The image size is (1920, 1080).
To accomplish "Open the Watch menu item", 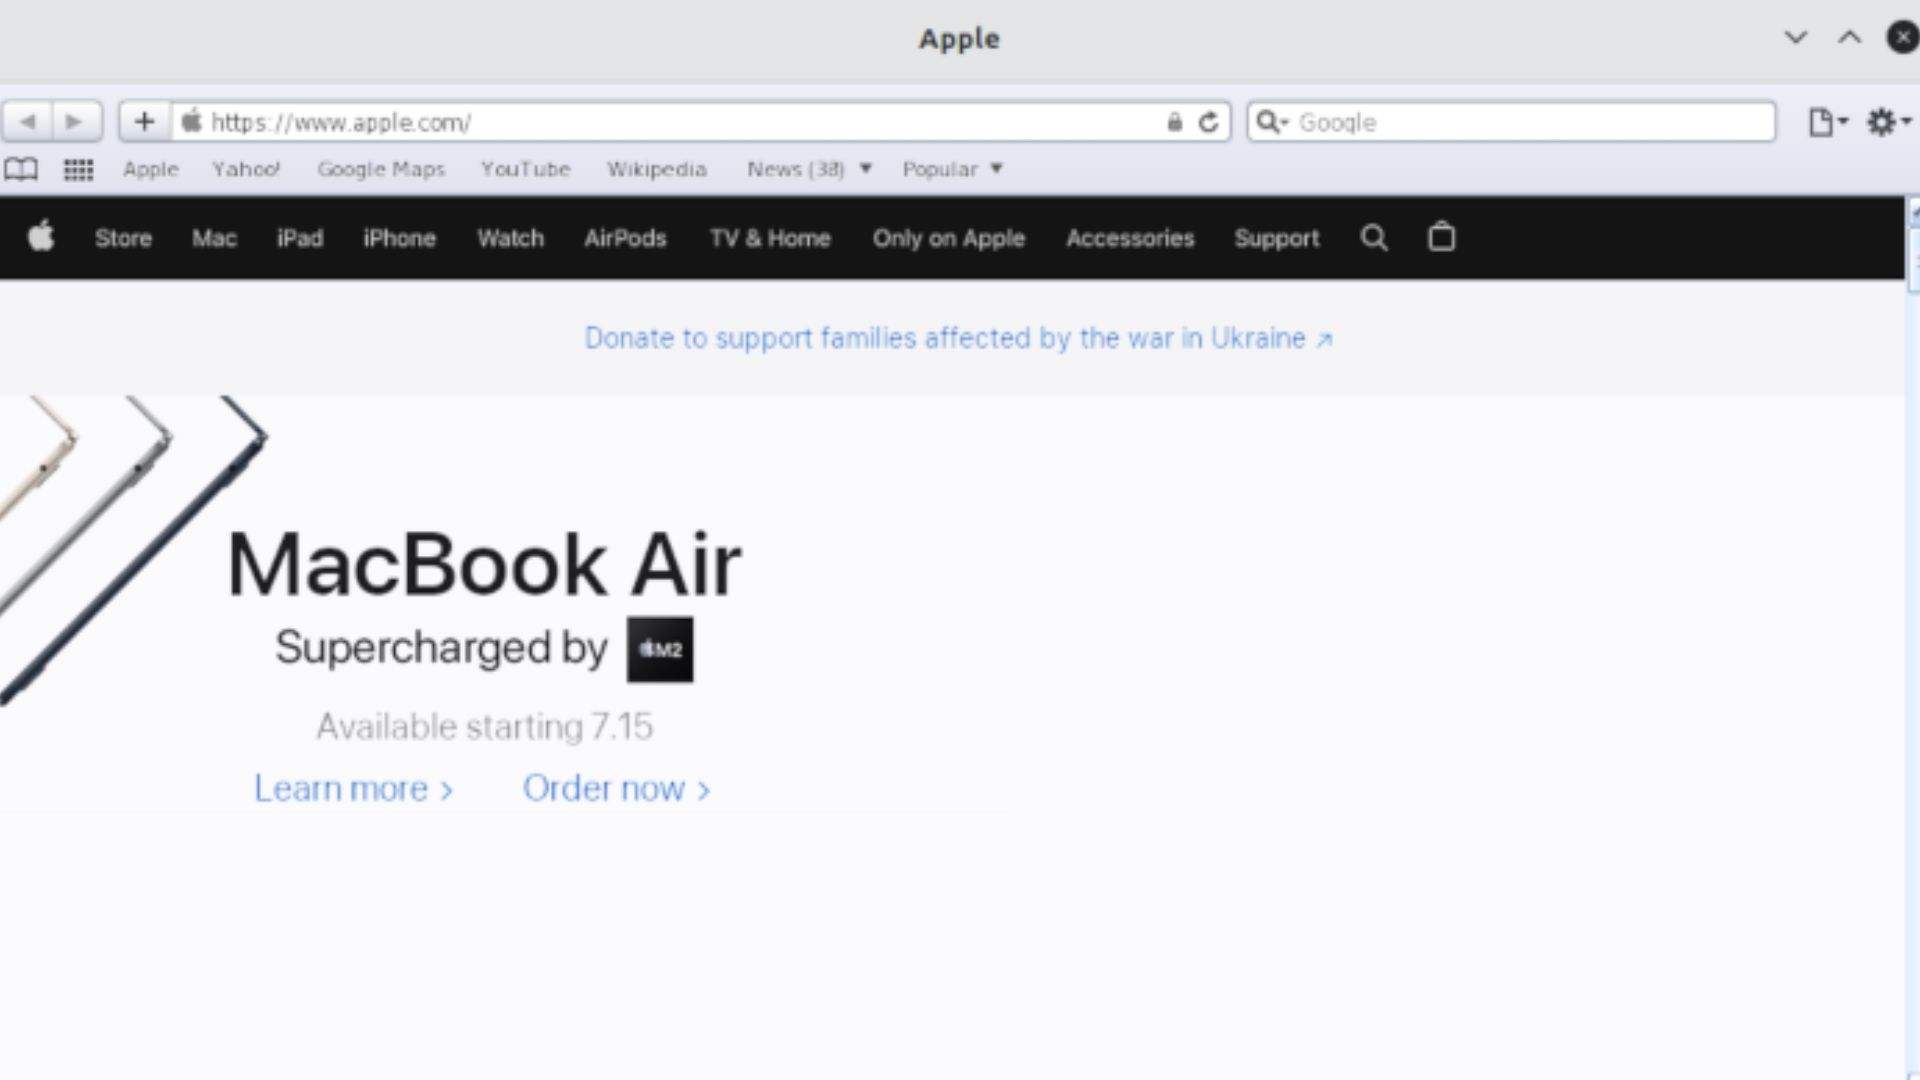I will click(510, 238).
